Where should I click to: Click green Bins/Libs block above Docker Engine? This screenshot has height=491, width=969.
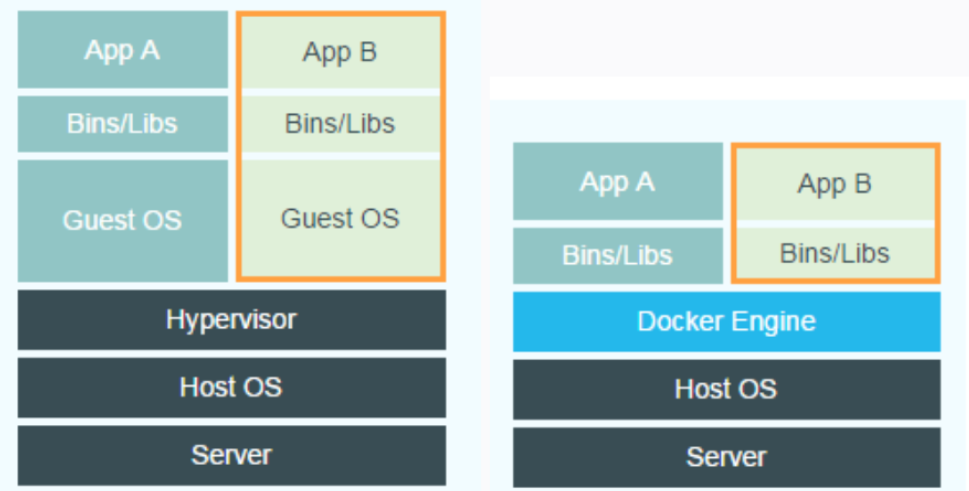[x=835, y=253]
